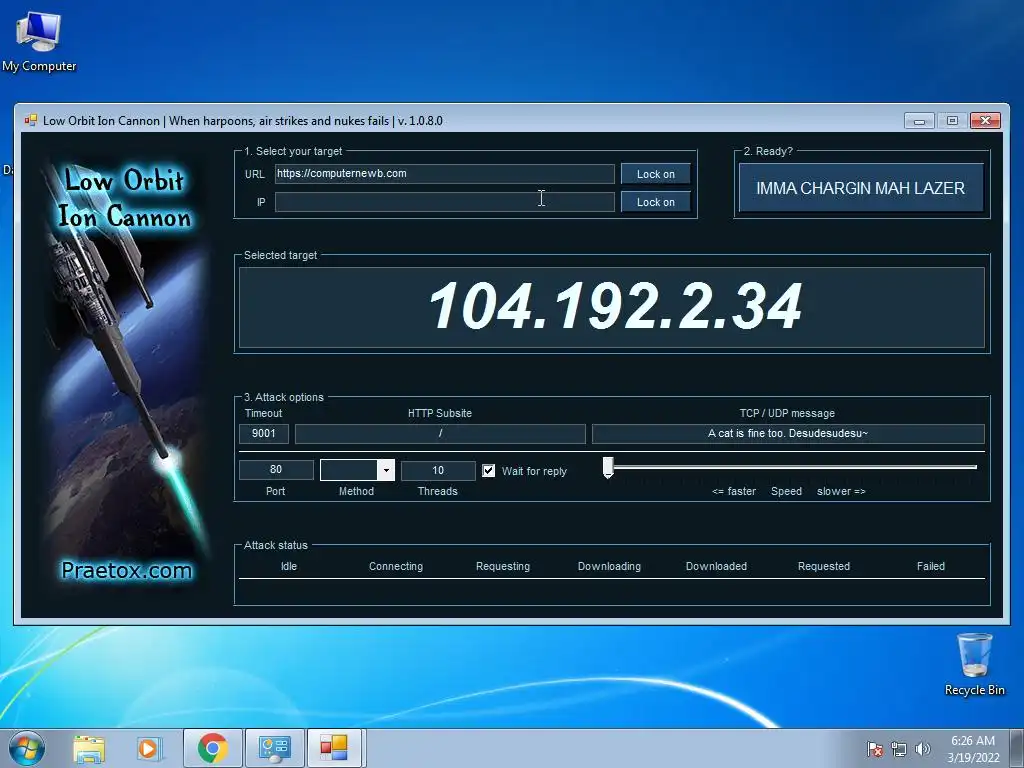Focus the IP input field
The height and width of the screenshot is (768, 1024).
[445, 202]
